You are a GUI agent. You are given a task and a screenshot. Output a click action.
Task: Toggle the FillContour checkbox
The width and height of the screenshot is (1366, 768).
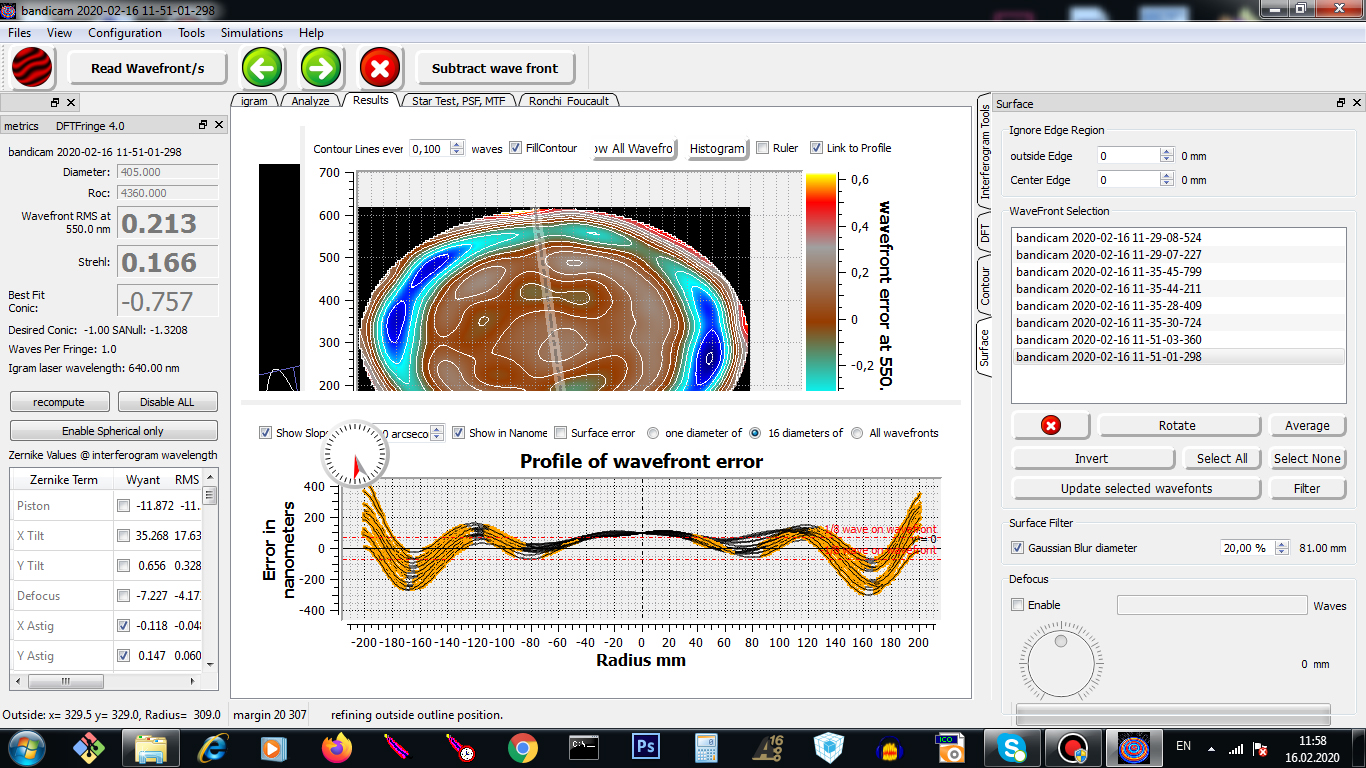[x=516, y=148]
